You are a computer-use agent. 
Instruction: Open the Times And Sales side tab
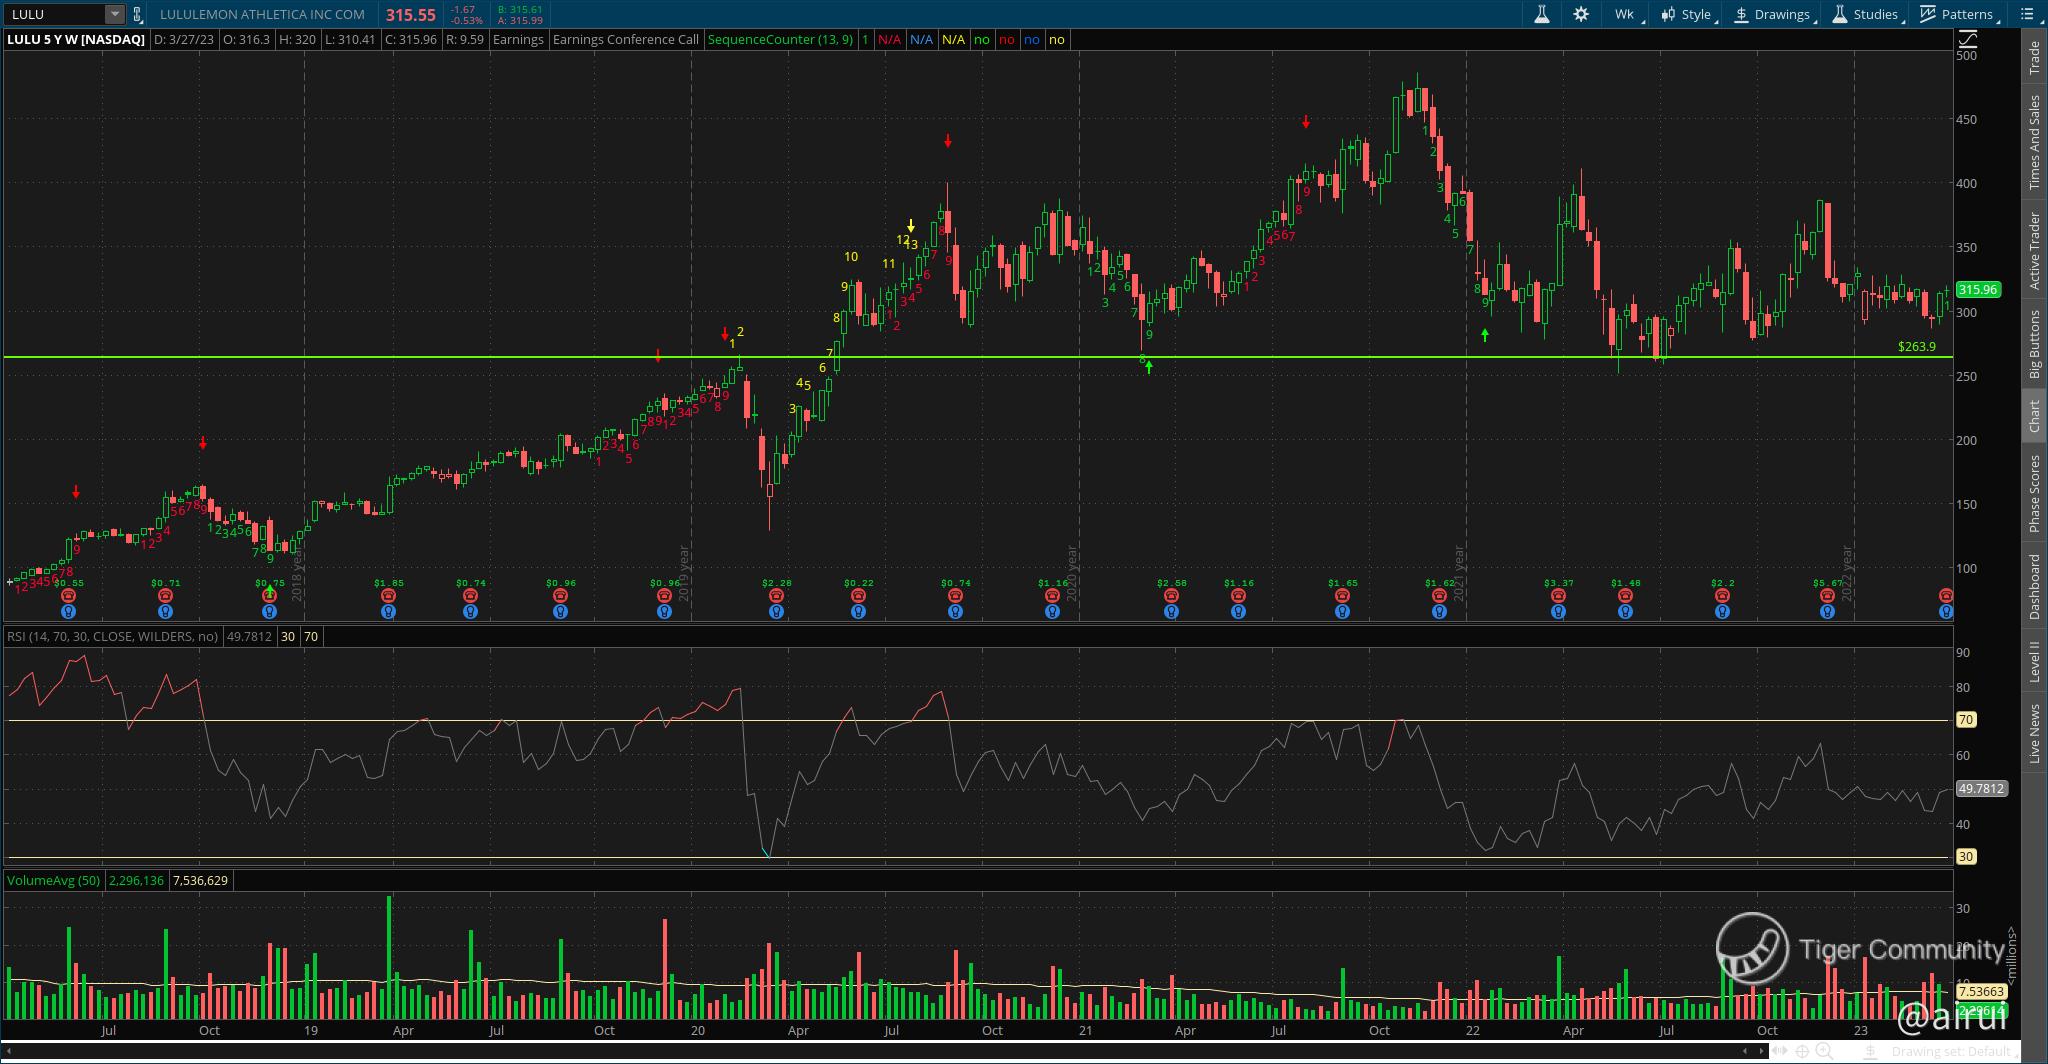(x=2034, y=143)
